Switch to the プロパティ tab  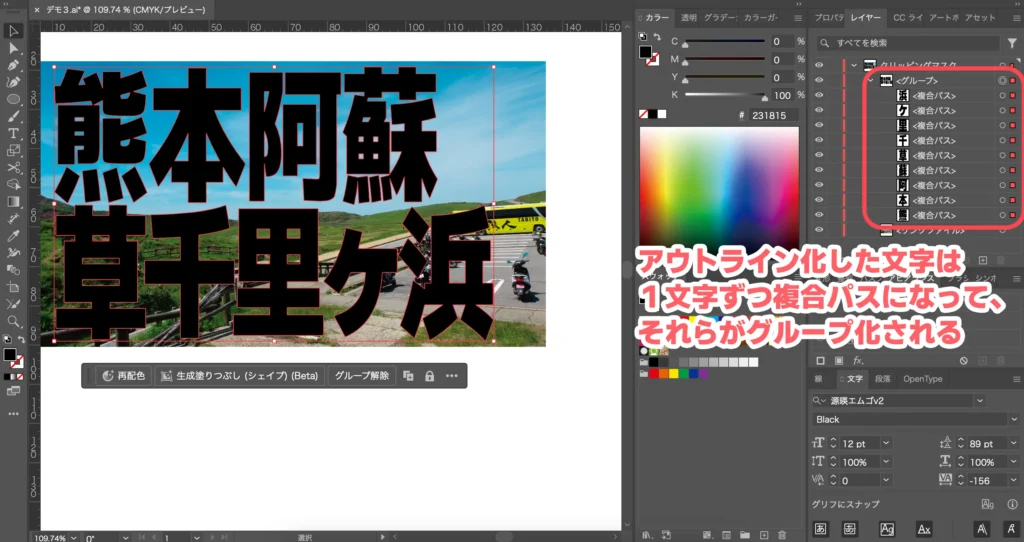(x=829, y=18)
